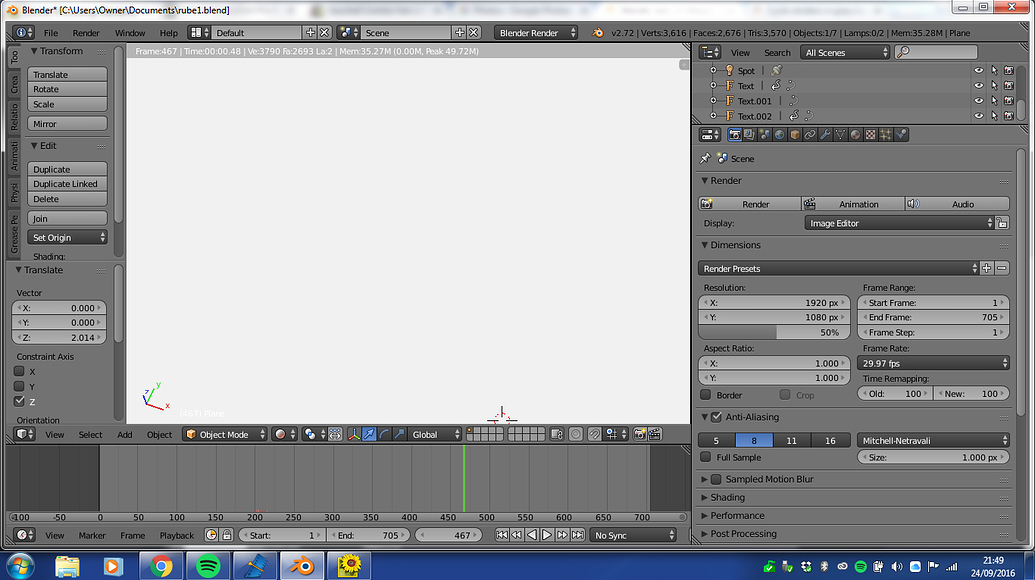Open the Object properties tab (cube icon)
1035x580 pixels.
(795, 135)
